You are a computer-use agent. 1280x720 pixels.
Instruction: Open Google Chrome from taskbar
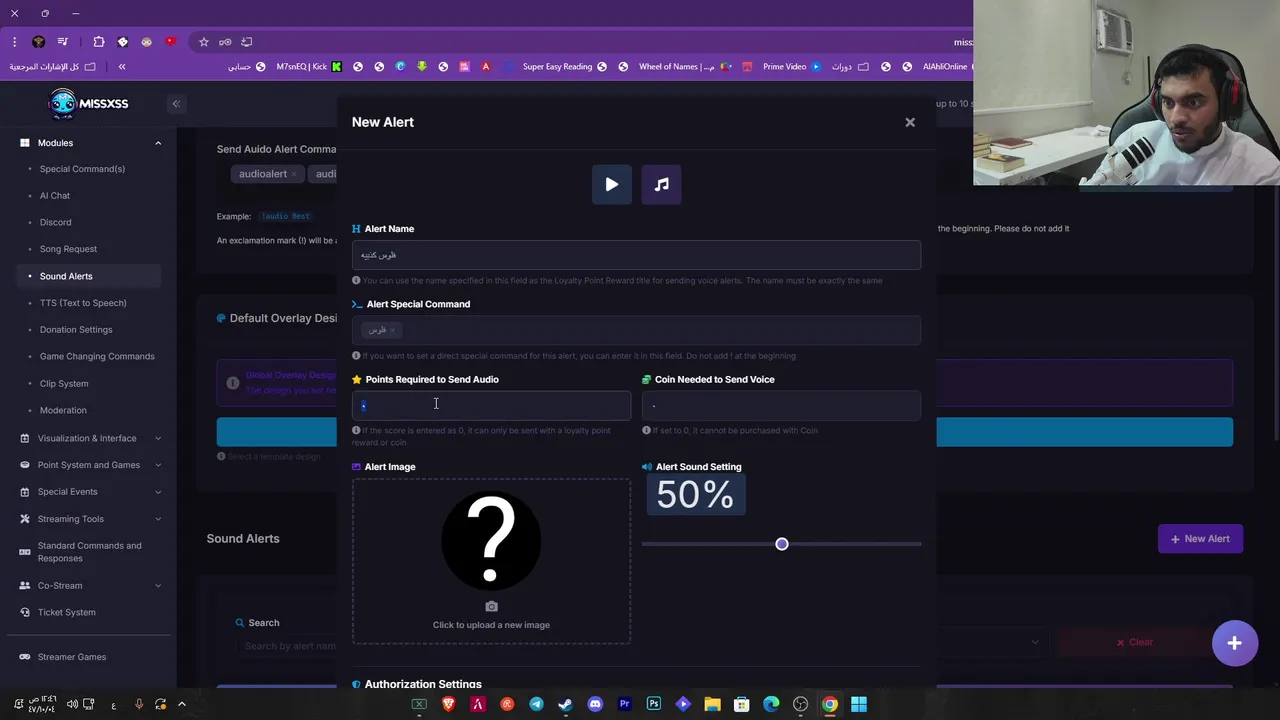pos(829,704)
